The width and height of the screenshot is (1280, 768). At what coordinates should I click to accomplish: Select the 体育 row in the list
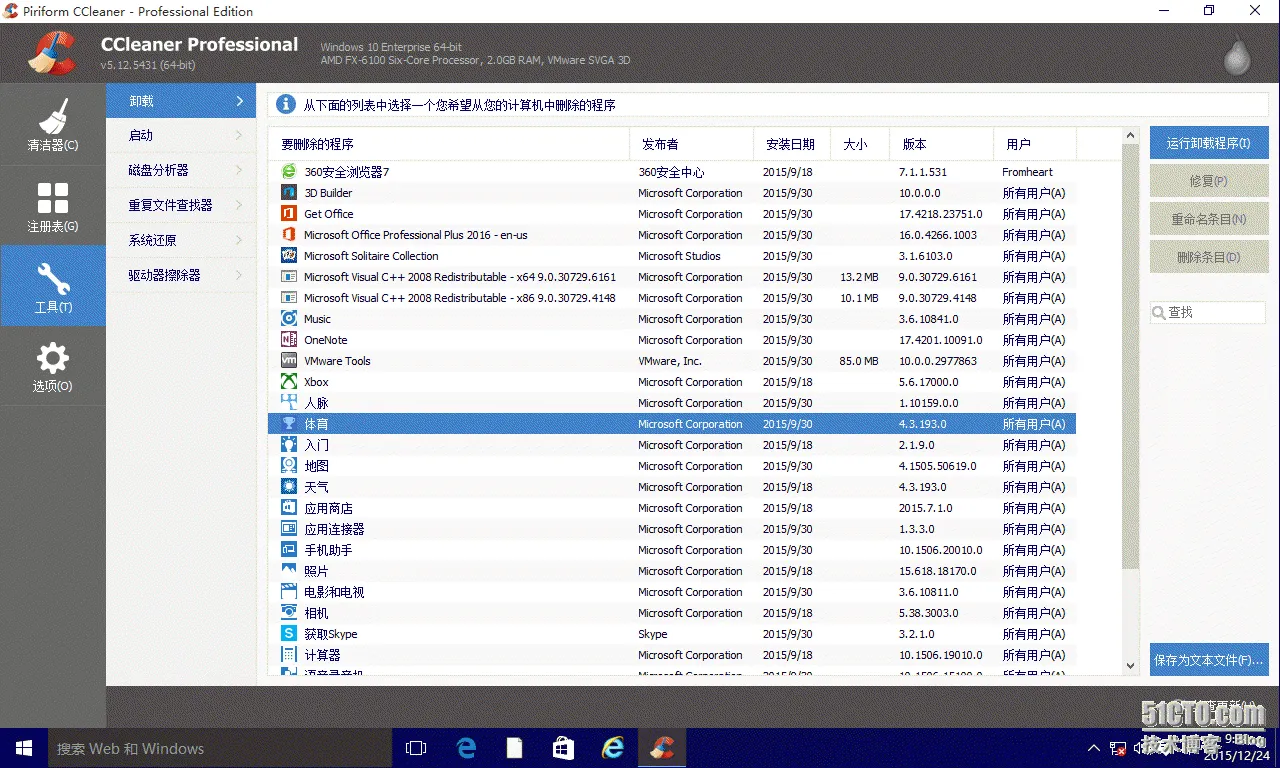click(x=672, y=424)
